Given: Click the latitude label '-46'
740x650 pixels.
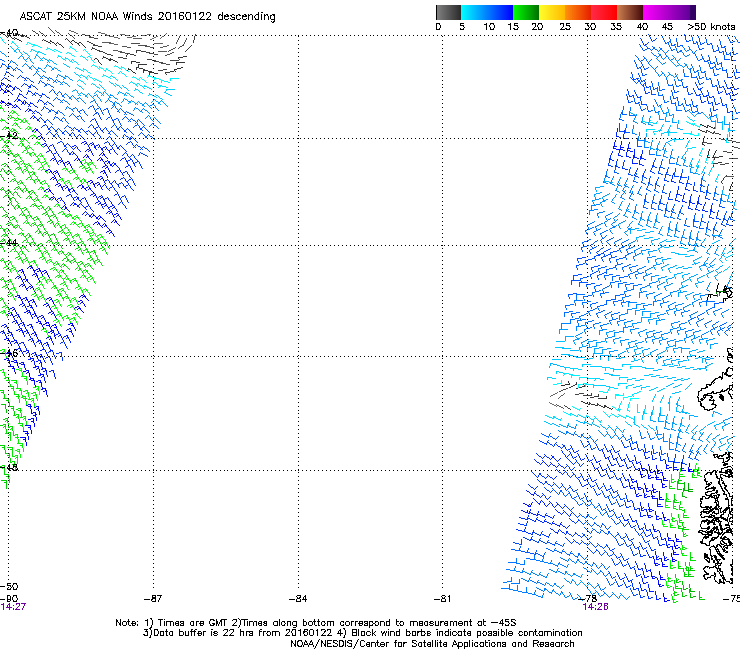Looking at the screenshot, I should (9, 353).
